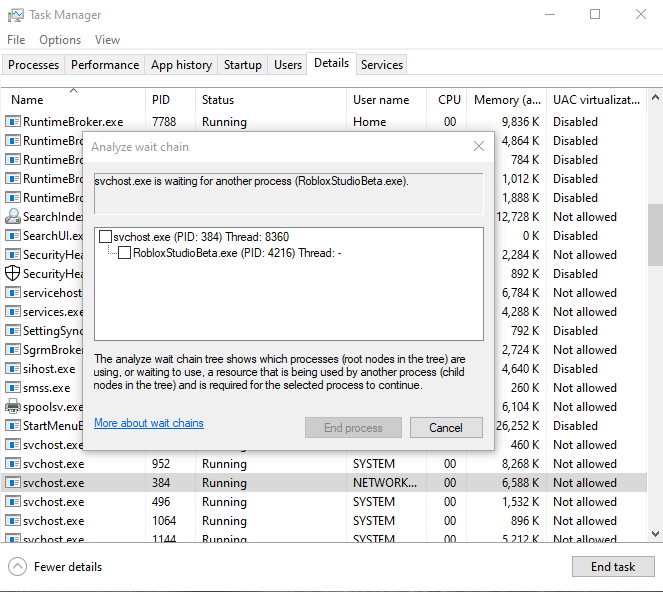Click the Security Health shield icon
The width and height of the screenshot is (663, 592).
pos(13,273)
